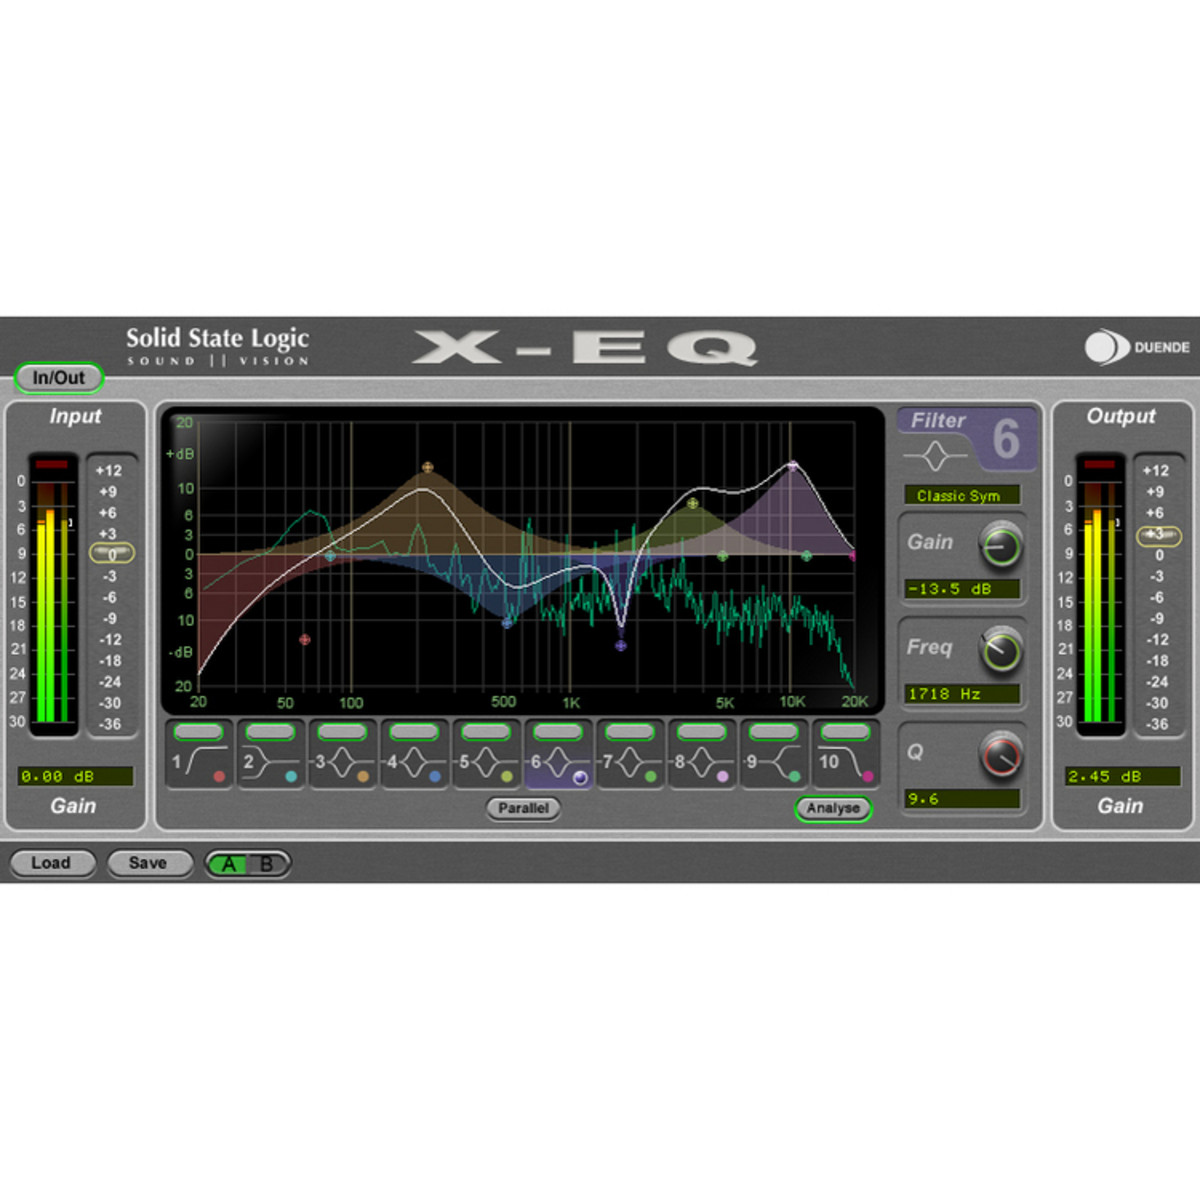The height and width of the screenshot is (1200, 1200).
Task: Select band 7 bell filter shape icon
Action: coord(631,763)
